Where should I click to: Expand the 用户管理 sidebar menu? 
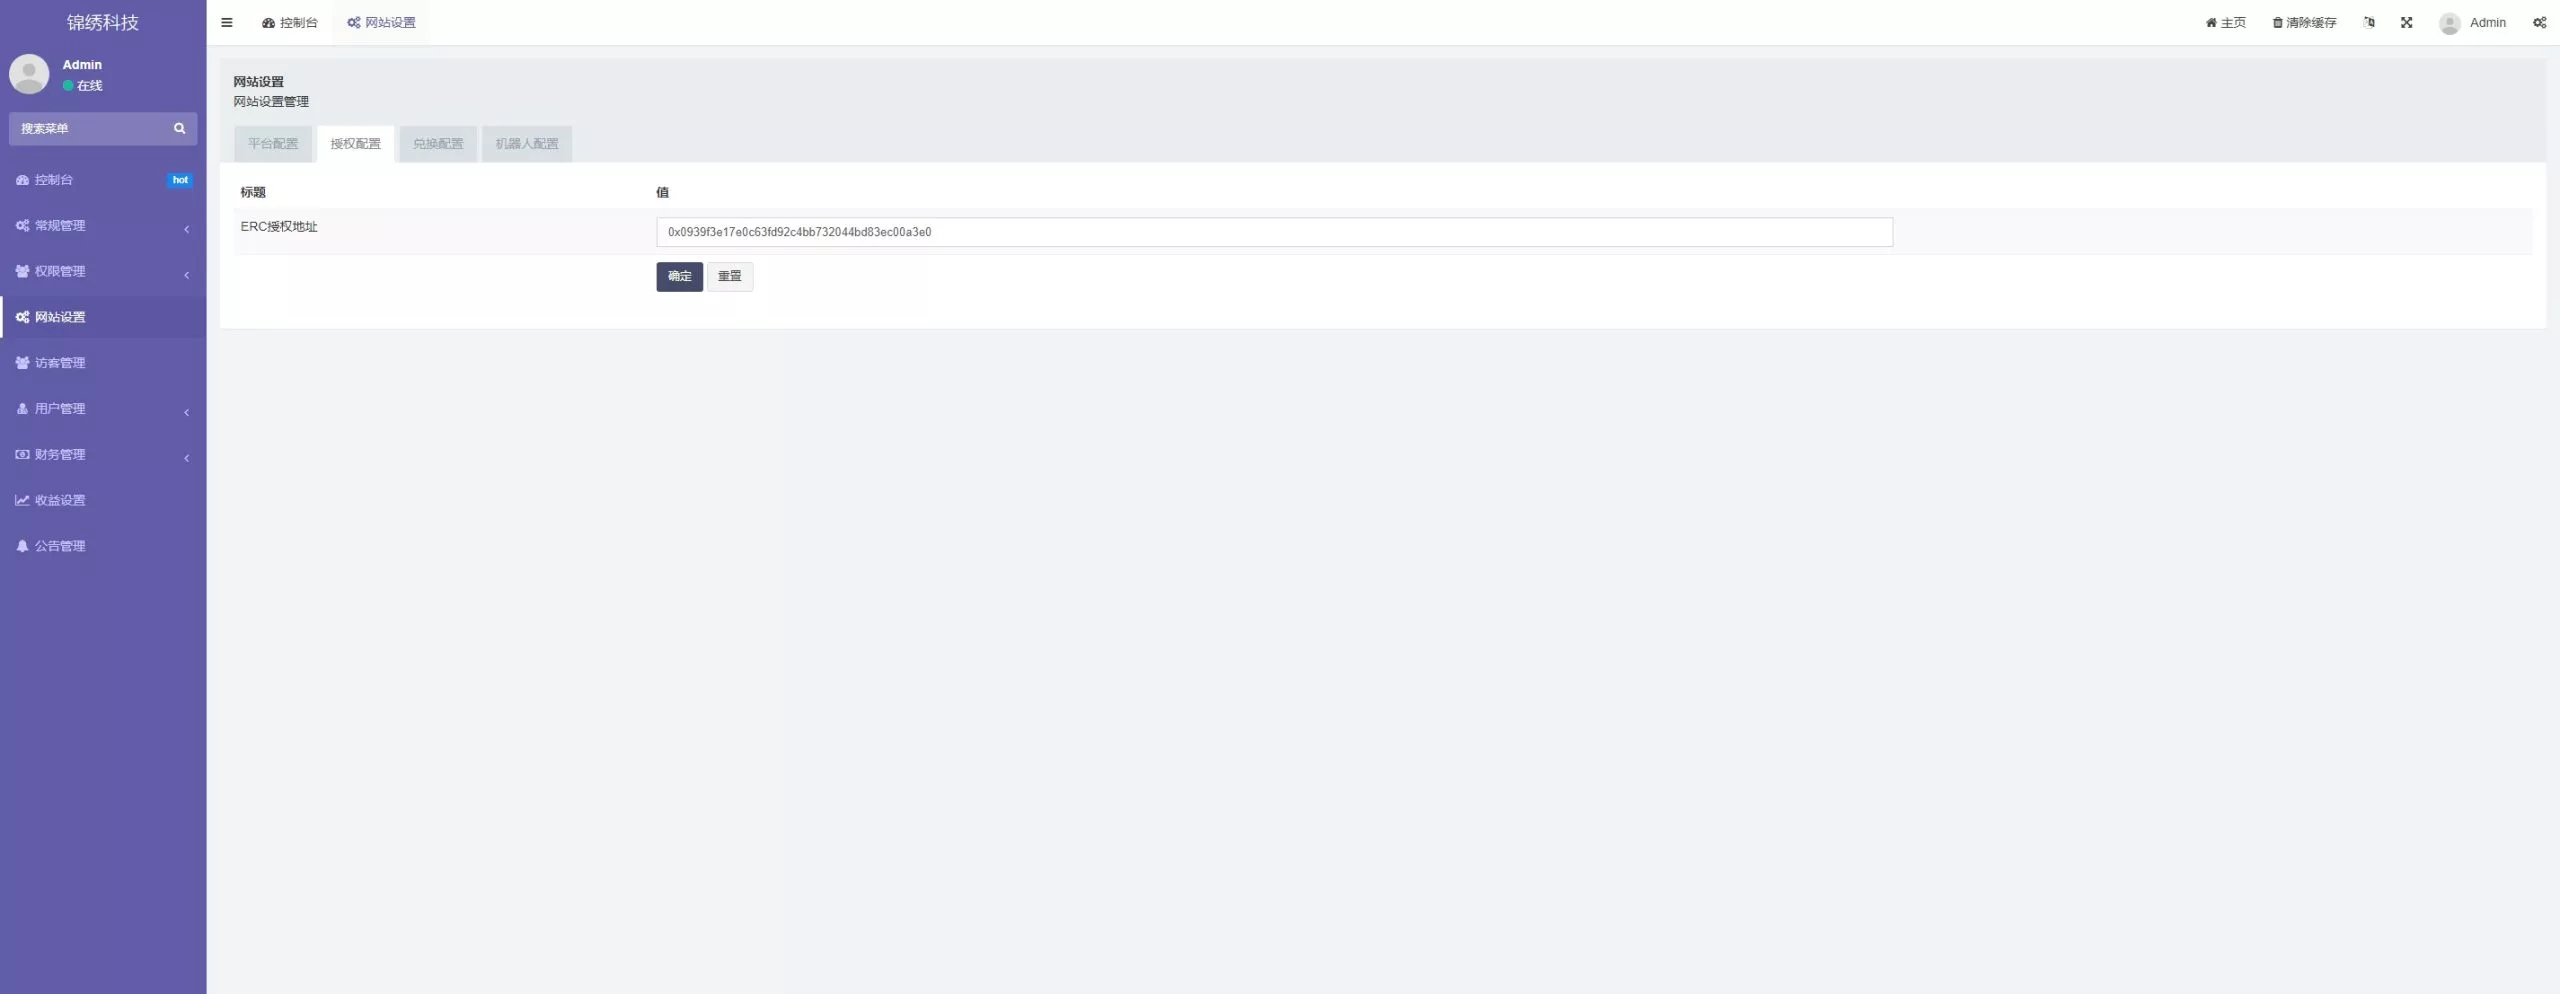click(x=60, y=409)
